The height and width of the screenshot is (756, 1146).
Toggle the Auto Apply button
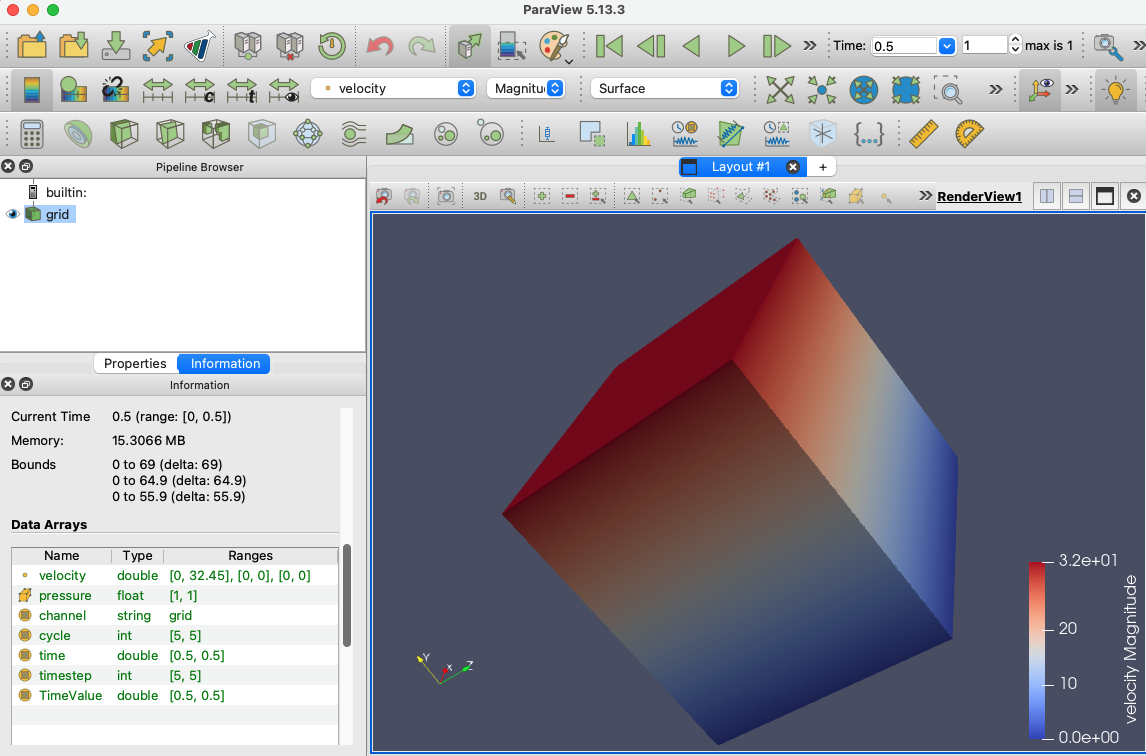click(469, 45)
